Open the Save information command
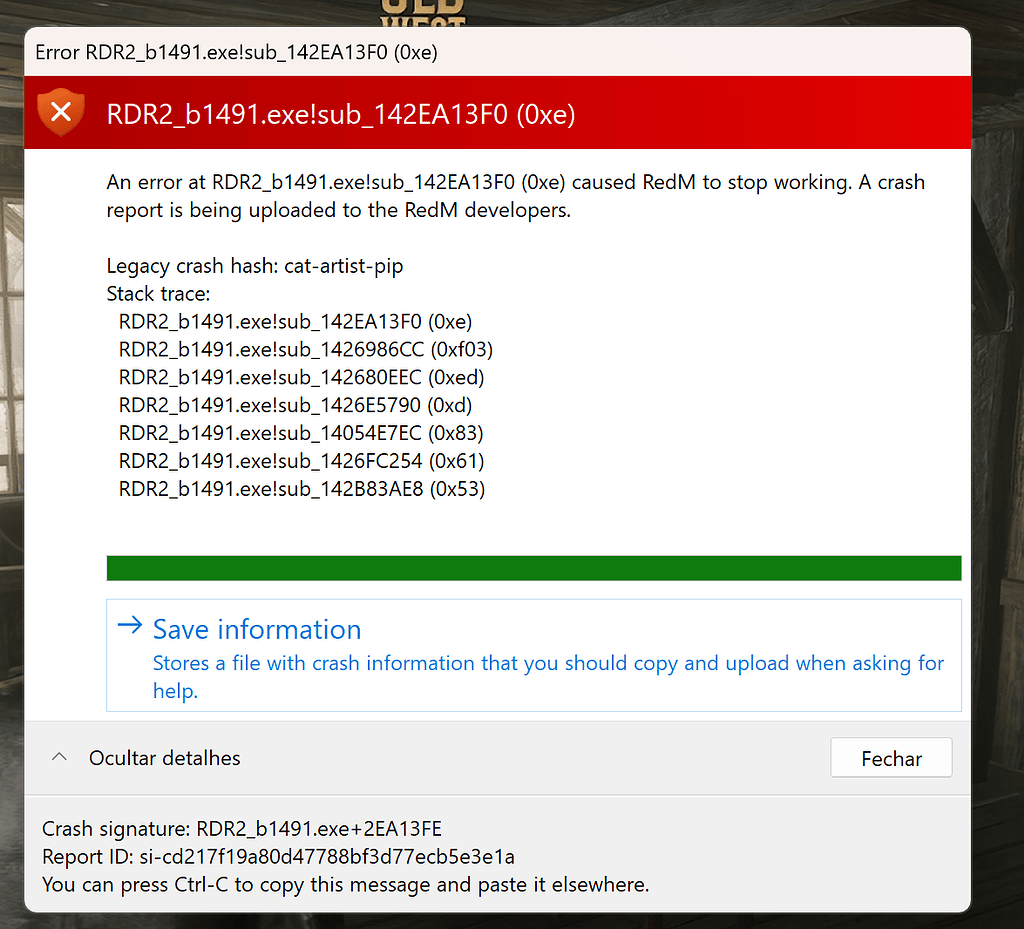1024x929 pixels. pos(256,630)
